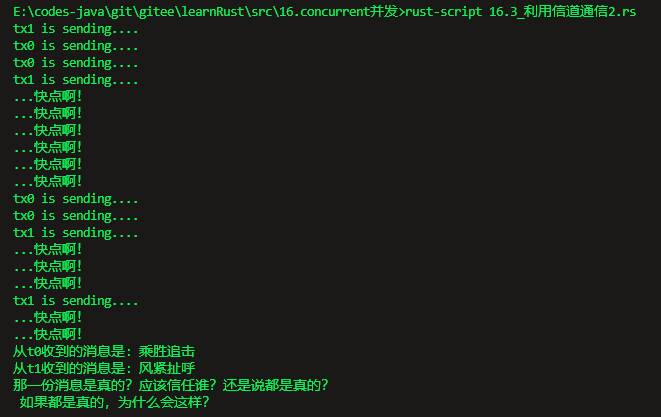This screenshot has width=661, height=417.
Task: Click the final '...快点啊!' output line
Action: [x=47, y=334]
